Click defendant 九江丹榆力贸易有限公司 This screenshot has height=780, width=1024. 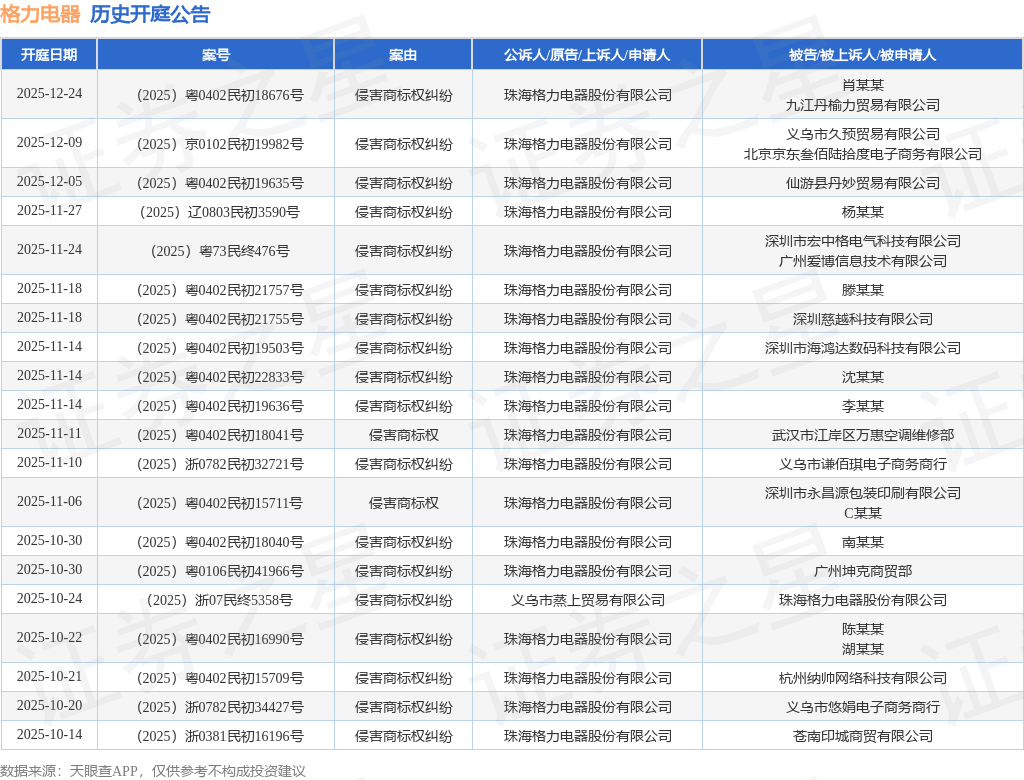tap(863, 105)
